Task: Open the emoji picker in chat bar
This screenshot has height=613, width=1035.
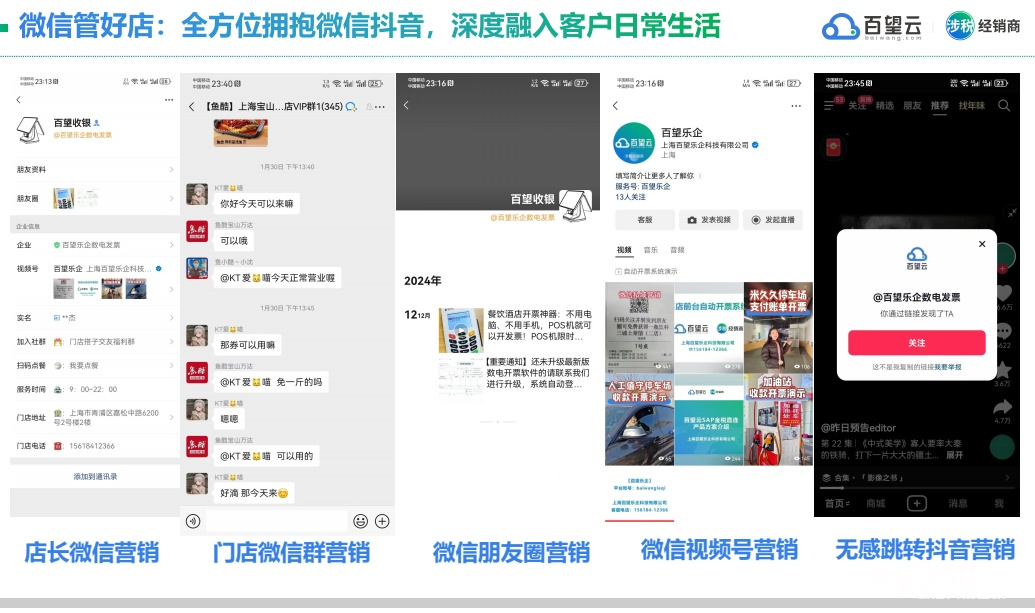Action: click(x=360, y=521)
